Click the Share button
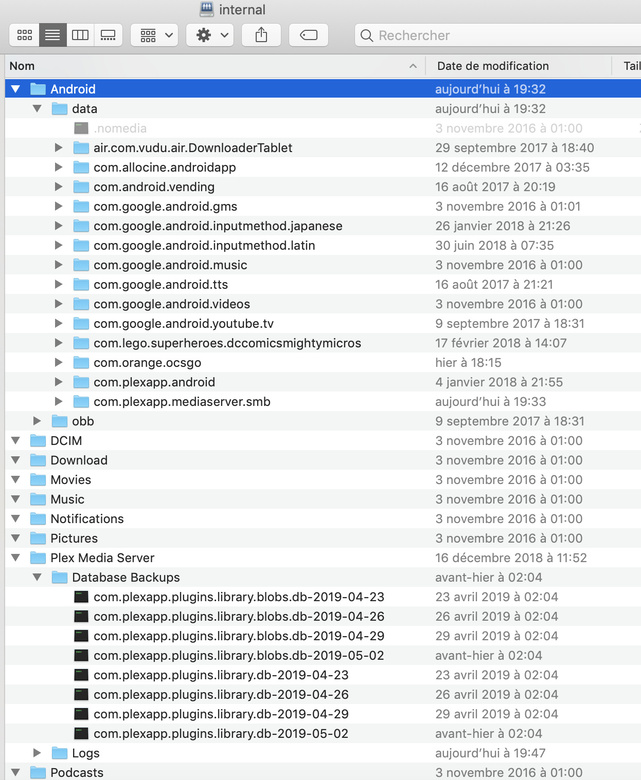This screenshot has height=780, width=641. (x=261, y=35)
